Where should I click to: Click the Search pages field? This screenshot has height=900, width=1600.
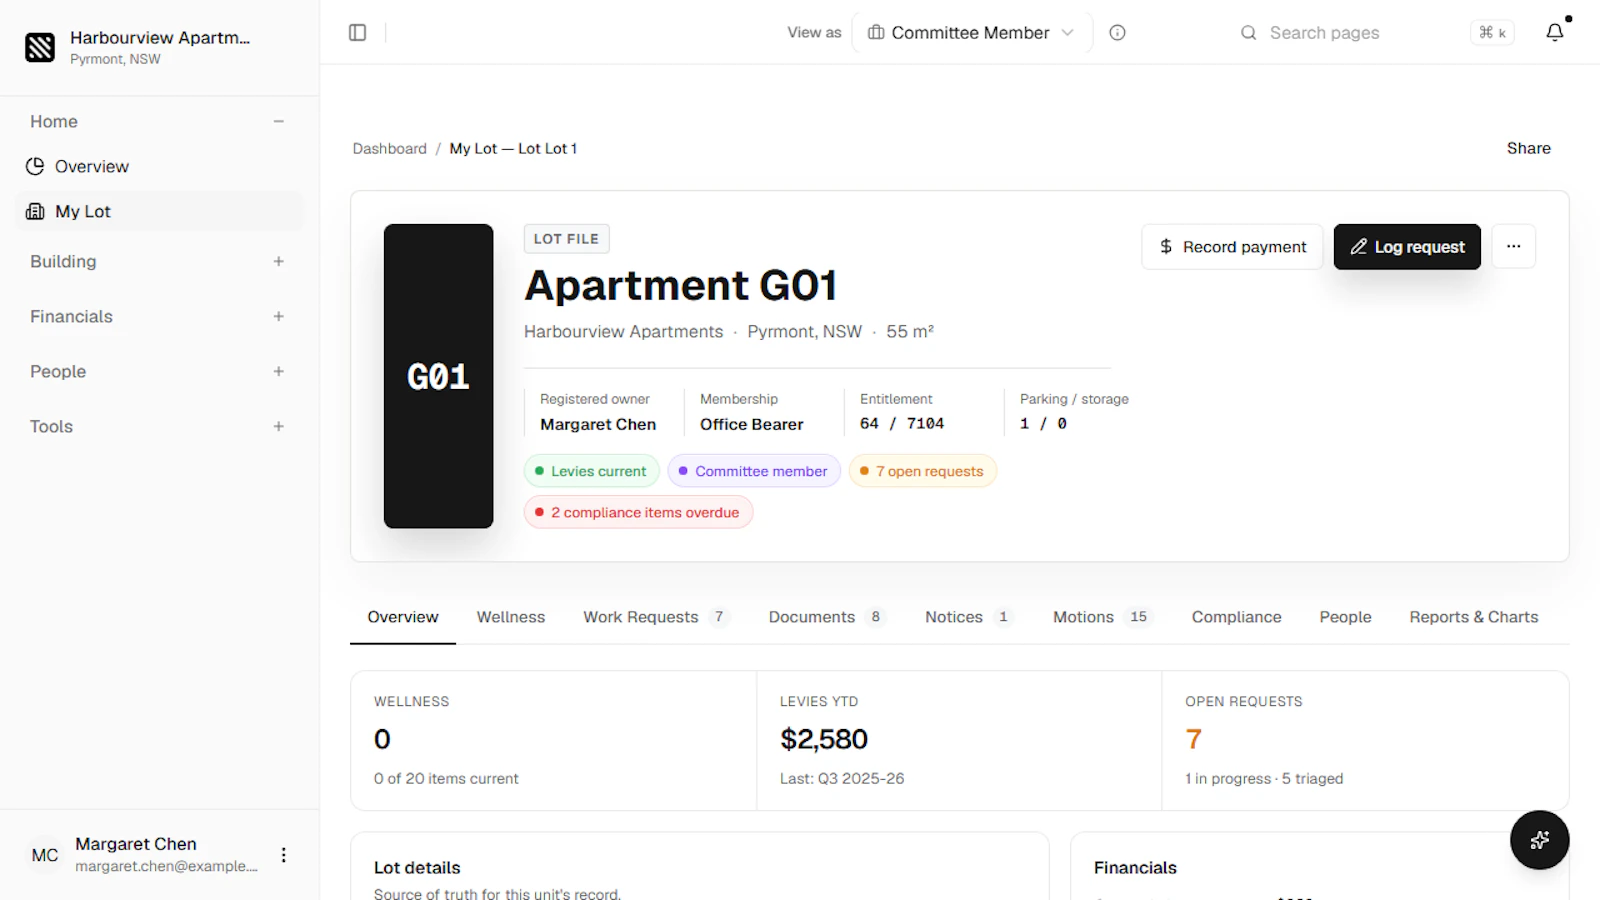click(x=1377, y=33)
